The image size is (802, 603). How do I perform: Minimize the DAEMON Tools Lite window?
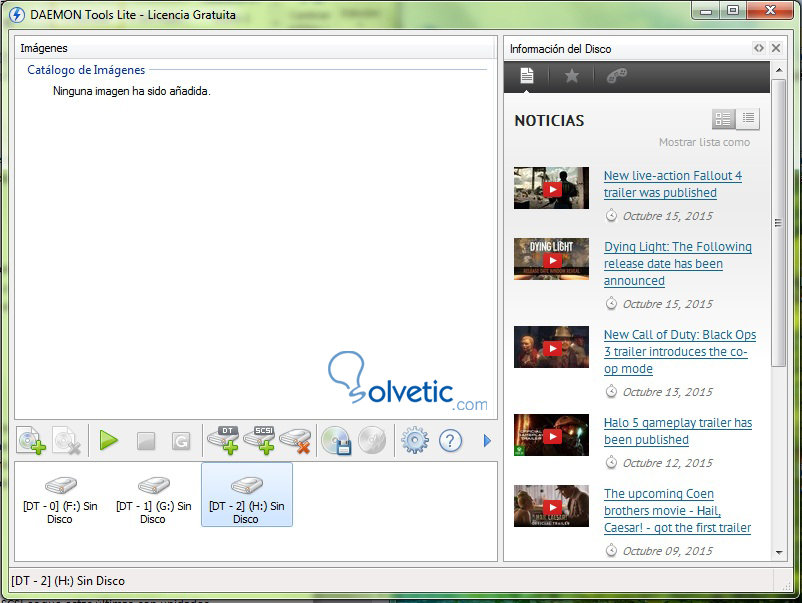pyautogui.click(x=706, y=11)
